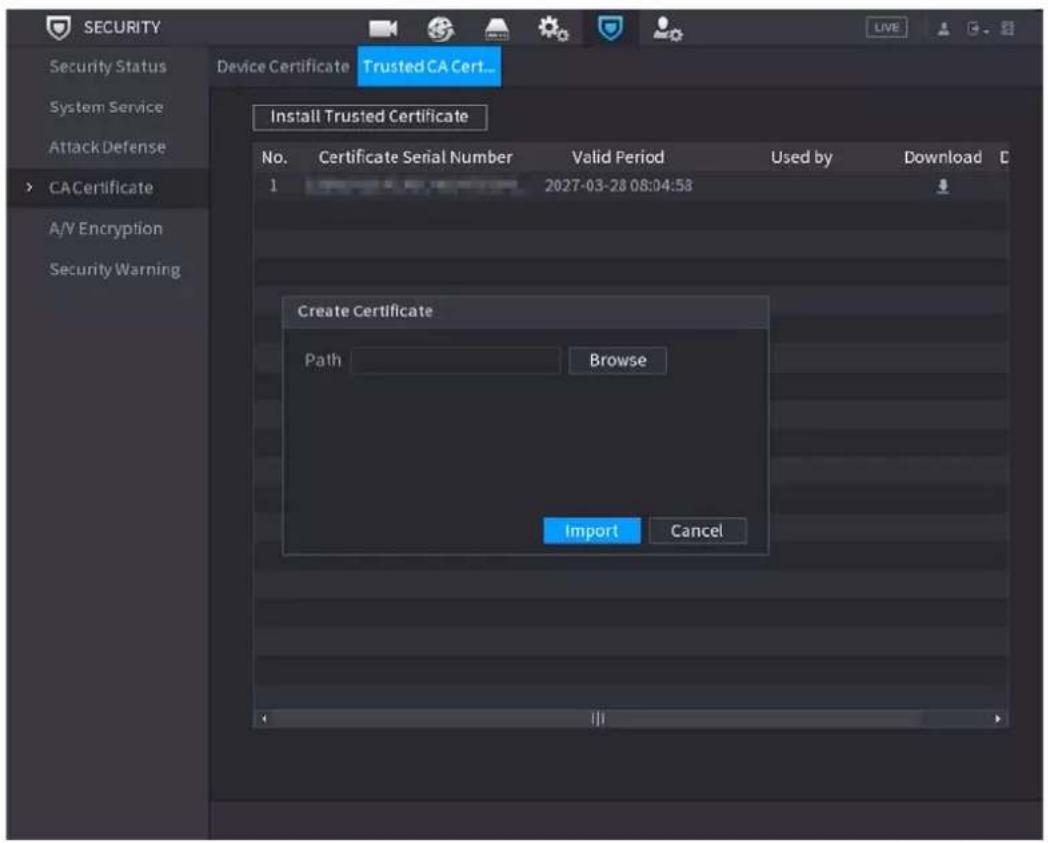
Task: Open System Service menu item
Action: tap(106, 107)
